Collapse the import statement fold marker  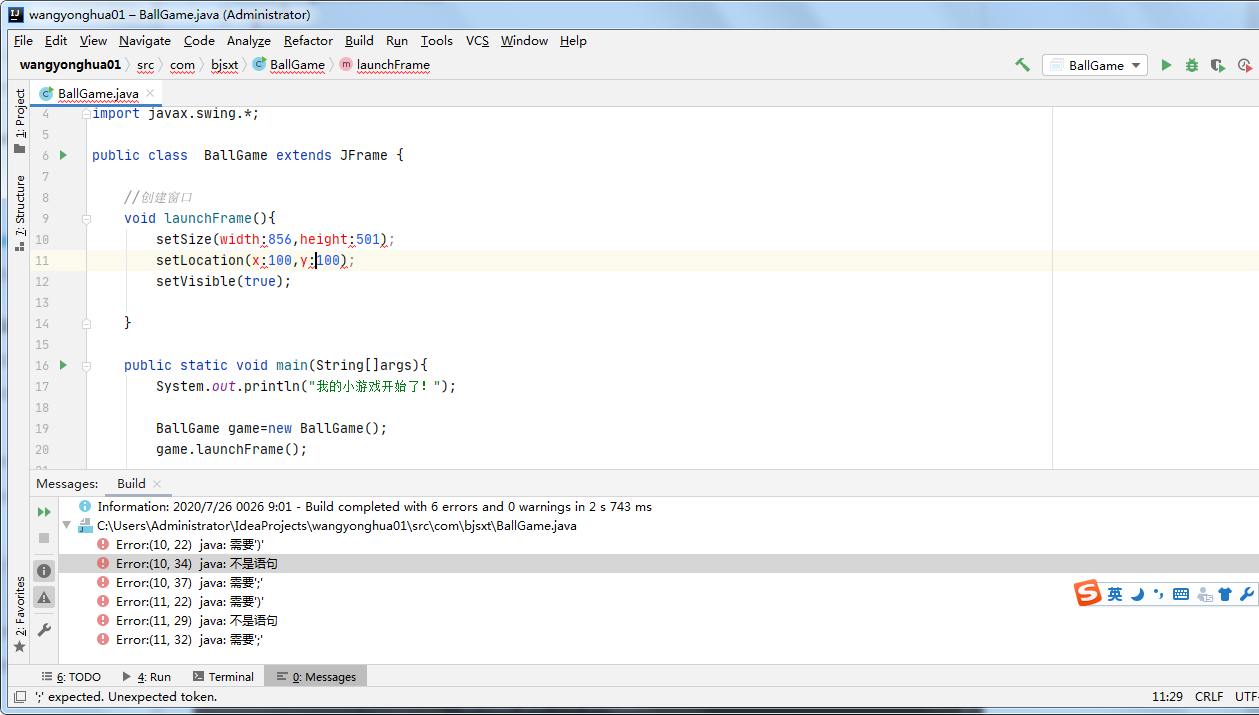[x=87, y=113]
